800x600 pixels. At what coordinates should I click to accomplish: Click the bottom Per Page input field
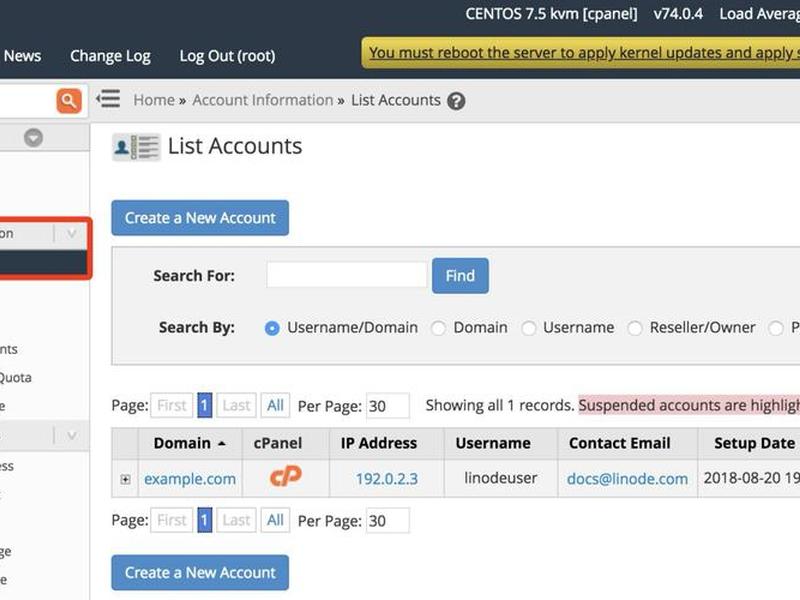(388, 521)
